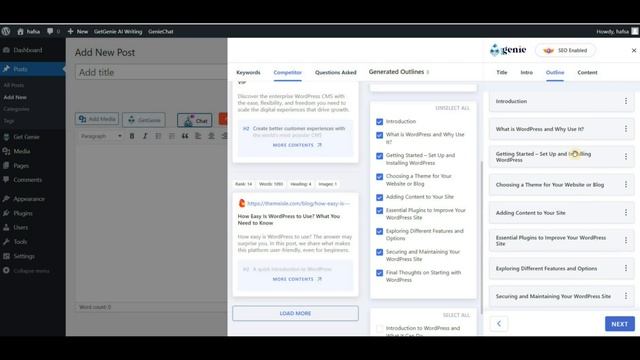Close the Genie panel with the X
Image resolution: width=640 pixels, height=360 pixels.
(633, 50)
